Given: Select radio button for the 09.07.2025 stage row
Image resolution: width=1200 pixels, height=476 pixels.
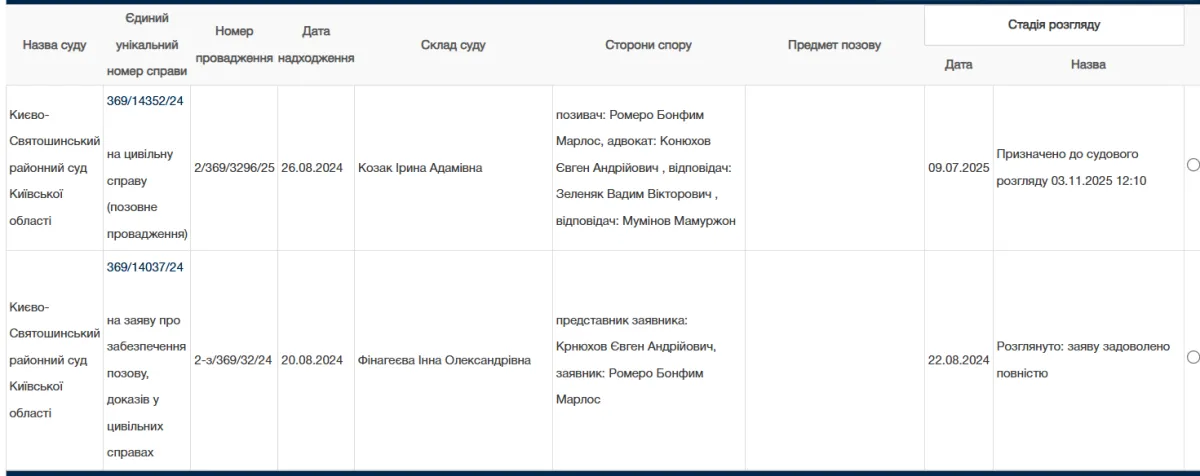Looking at the screenshot, I should 1192,166.
